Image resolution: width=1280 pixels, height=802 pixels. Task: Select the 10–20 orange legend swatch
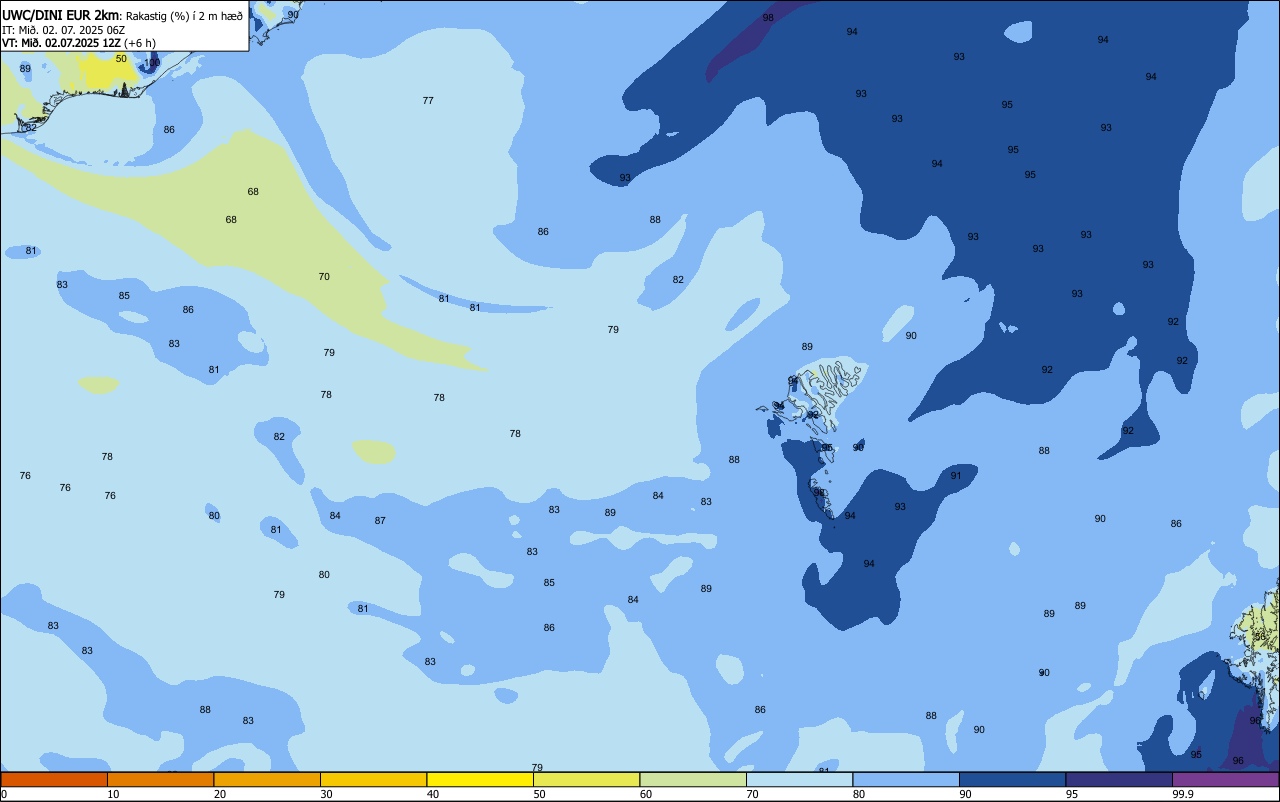pos(160,779)
